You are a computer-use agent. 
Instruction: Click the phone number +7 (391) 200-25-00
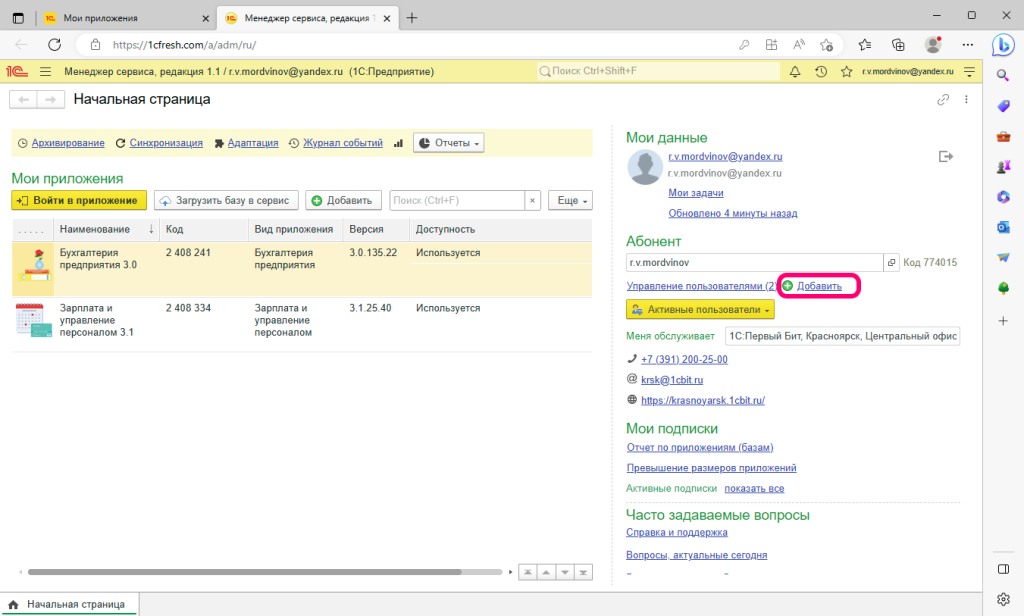click(x=684, y=359)
